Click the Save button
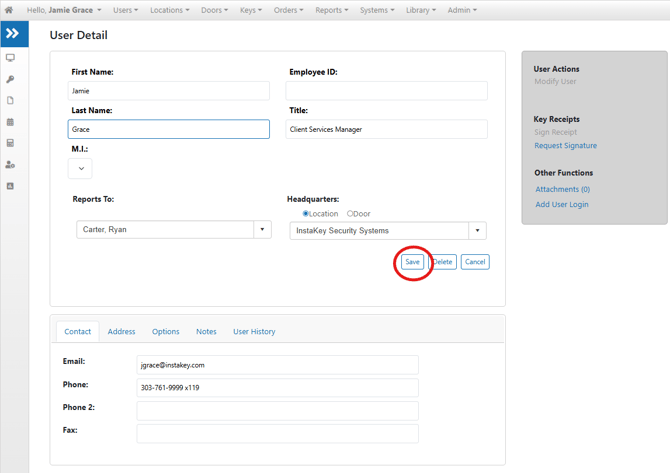The height and width of the screenshot is (473, 670). pos(412,262)
